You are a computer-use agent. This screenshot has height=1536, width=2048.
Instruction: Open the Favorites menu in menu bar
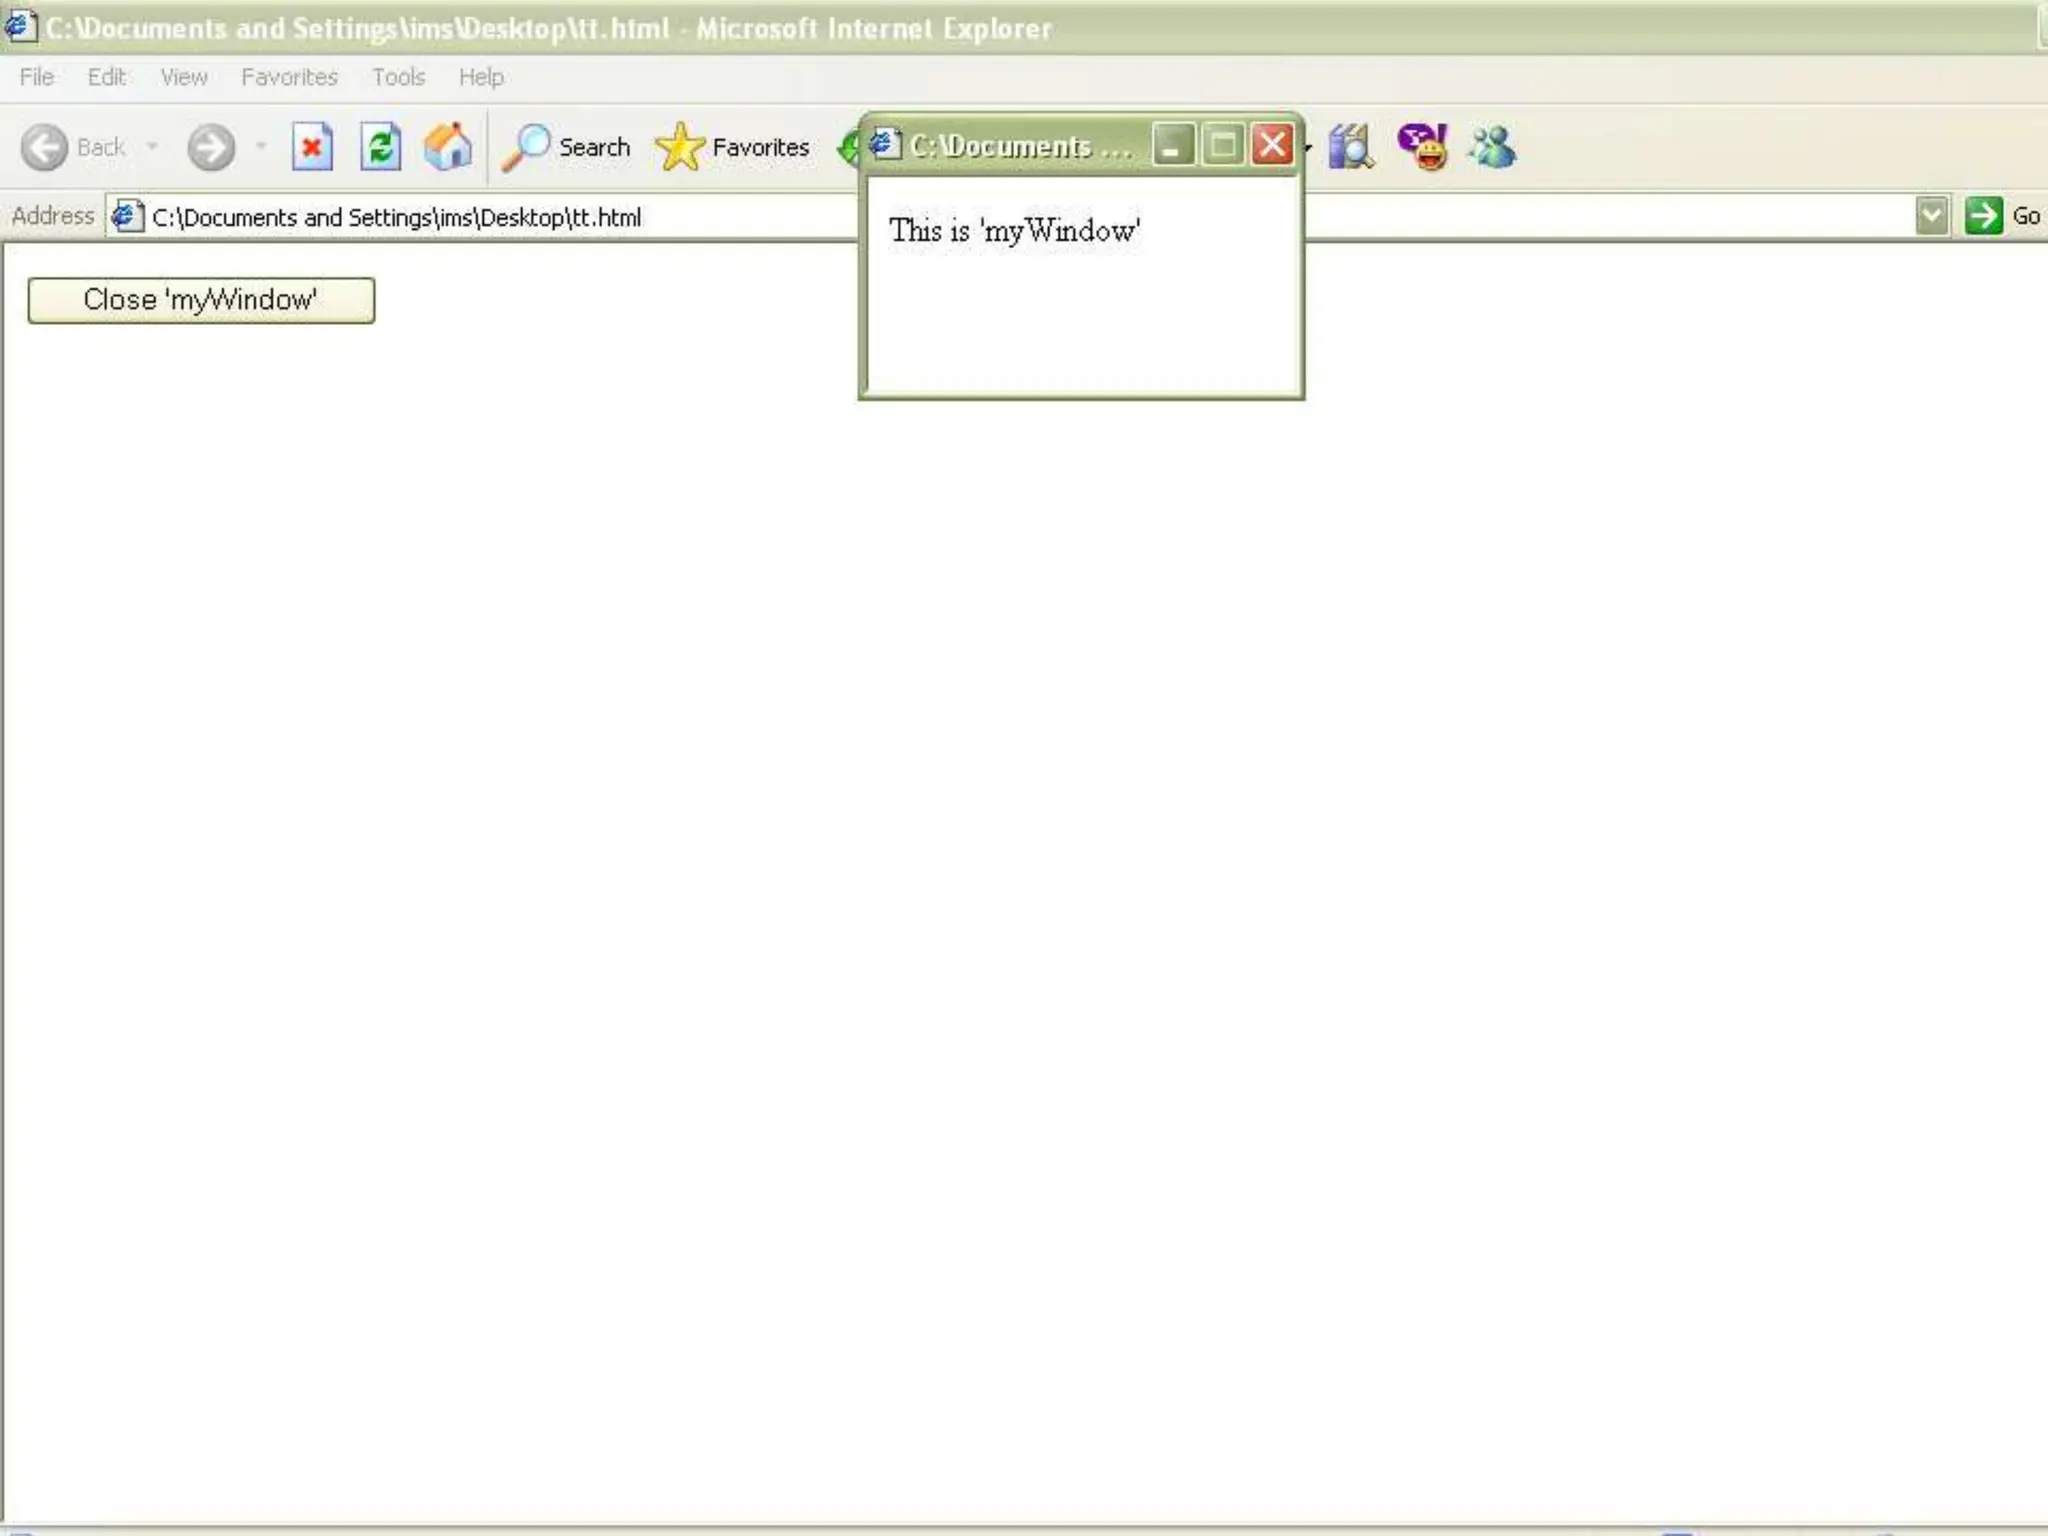click(289, 77)
